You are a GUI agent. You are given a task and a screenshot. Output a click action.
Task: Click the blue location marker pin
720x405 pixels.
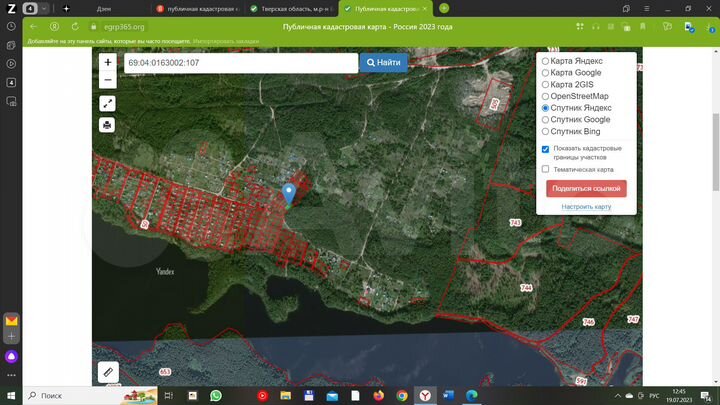point(290,192)
